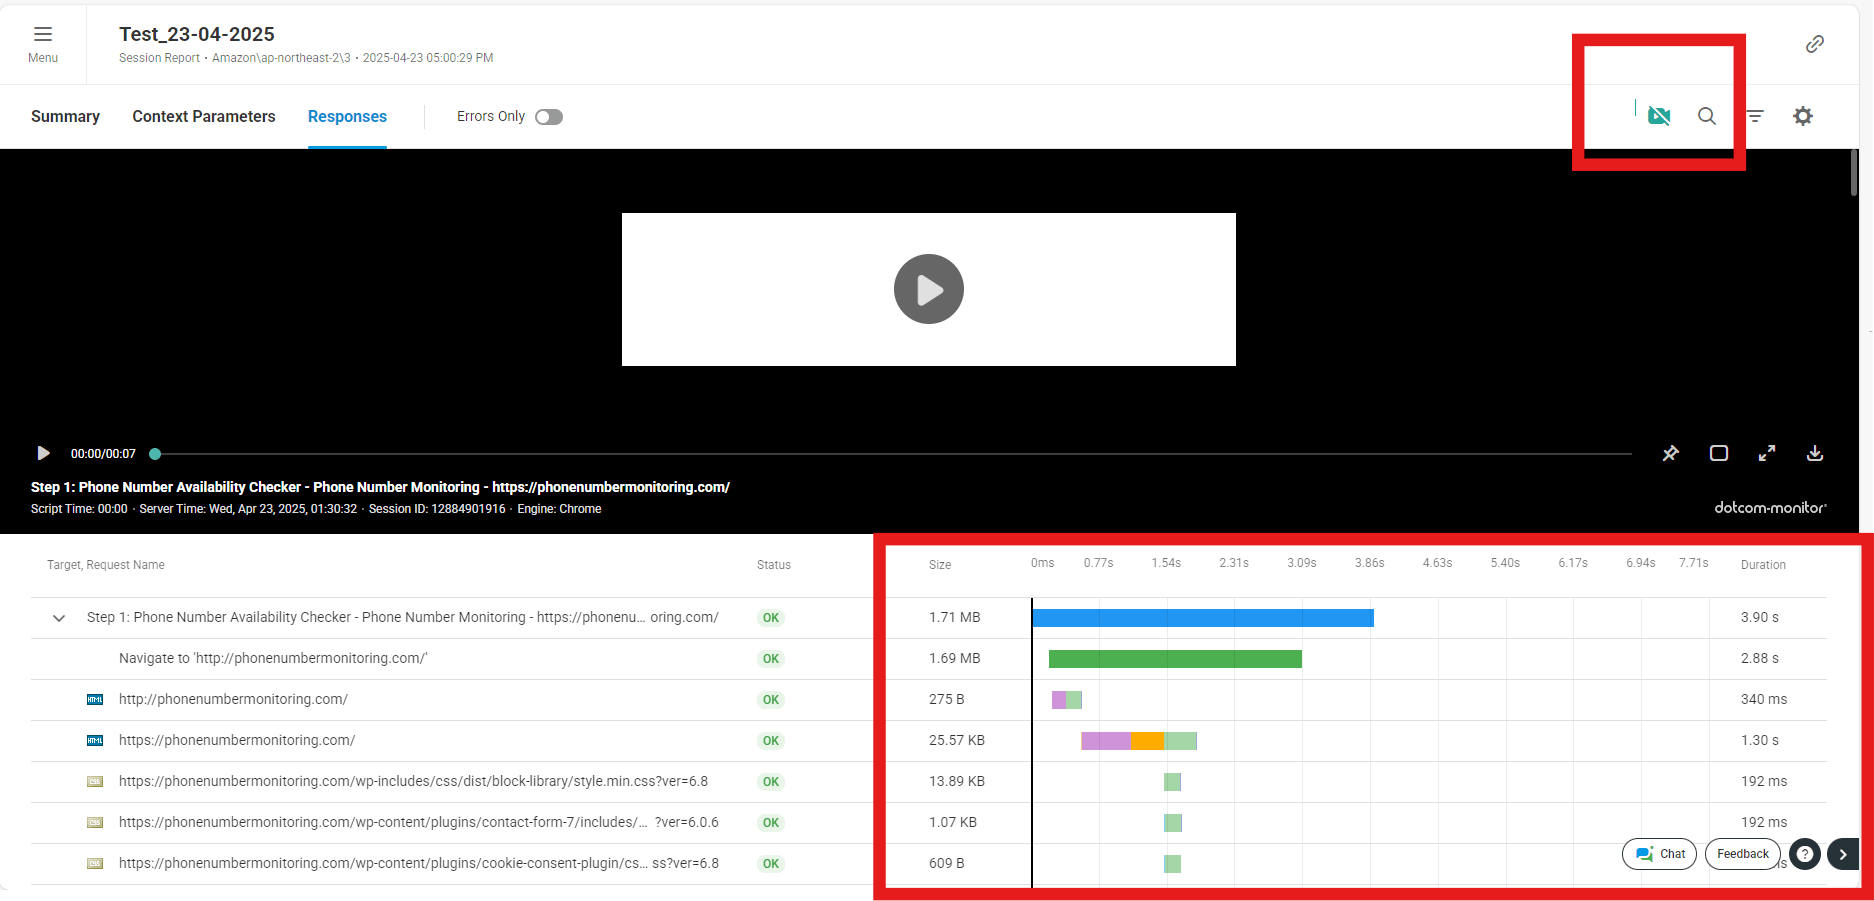Viewport: 1874px width, 901px height.
Task: Click the multicolor bar for 25.57 KB row
Action: (x=1139, y=741)
